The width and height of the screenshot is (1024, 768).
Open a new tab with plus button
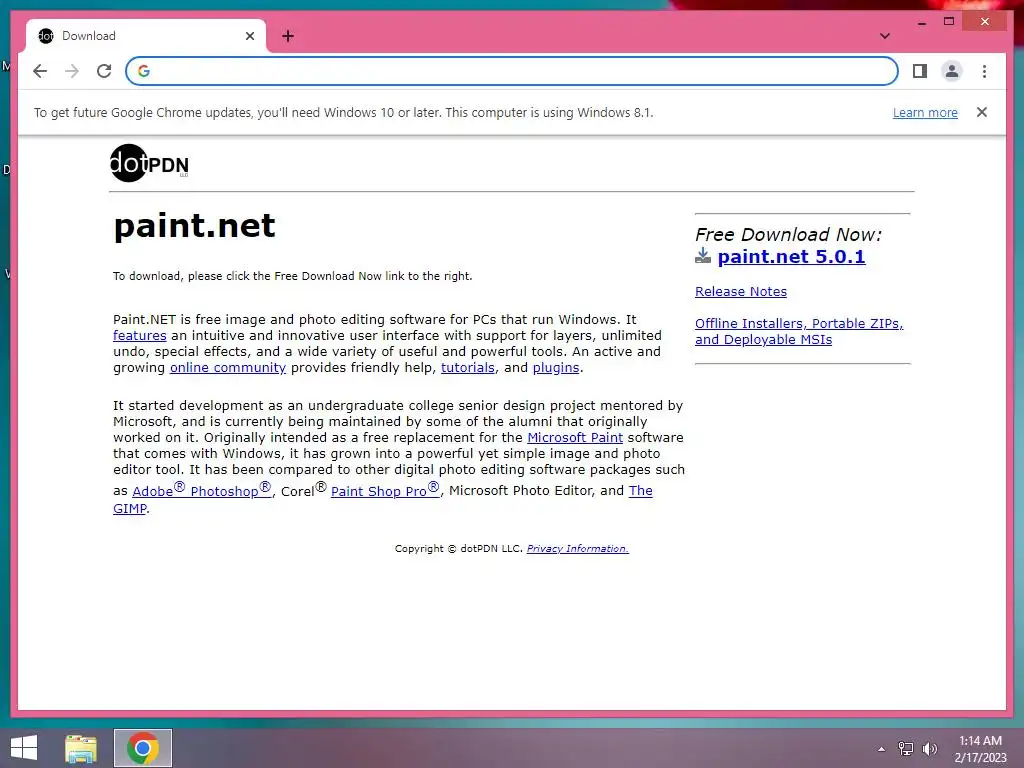pyautogui.click(x=288, y=36)
